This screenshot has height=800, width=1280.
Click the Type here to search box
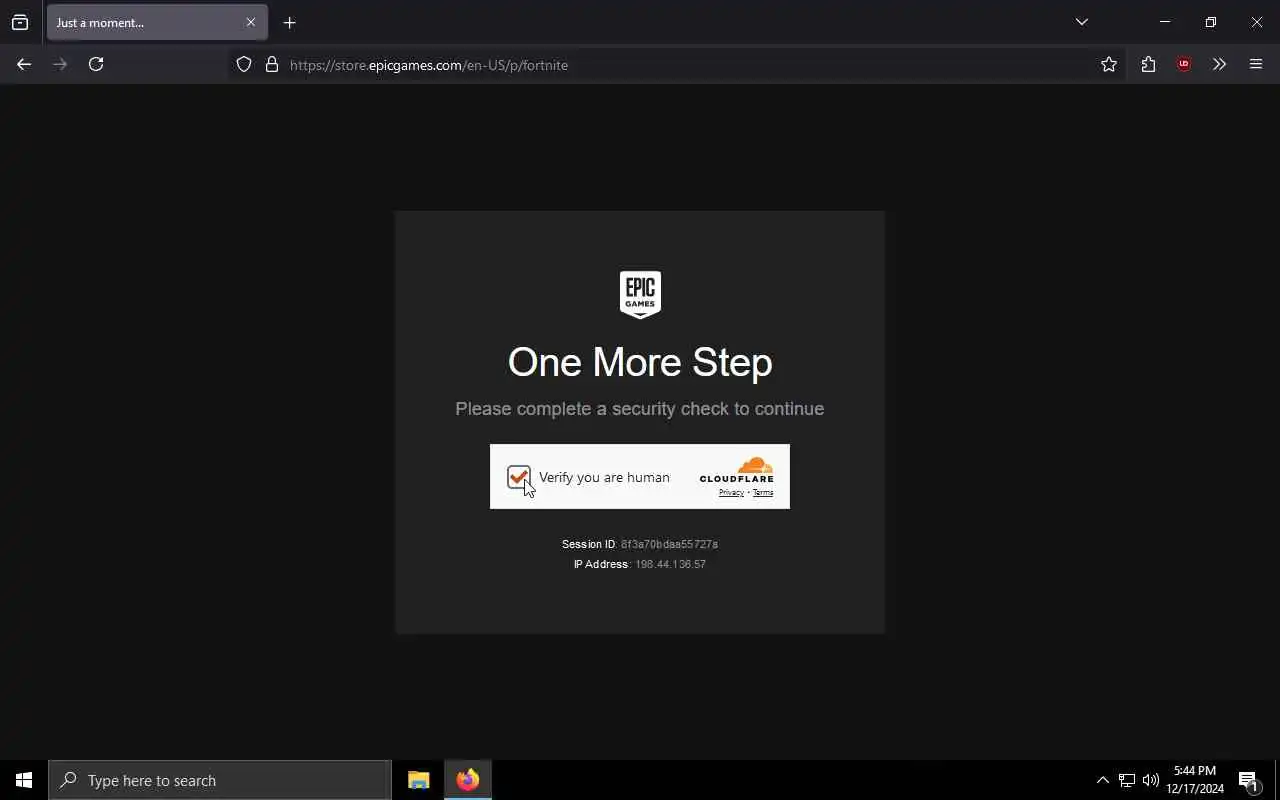click(x=220, y=780)
